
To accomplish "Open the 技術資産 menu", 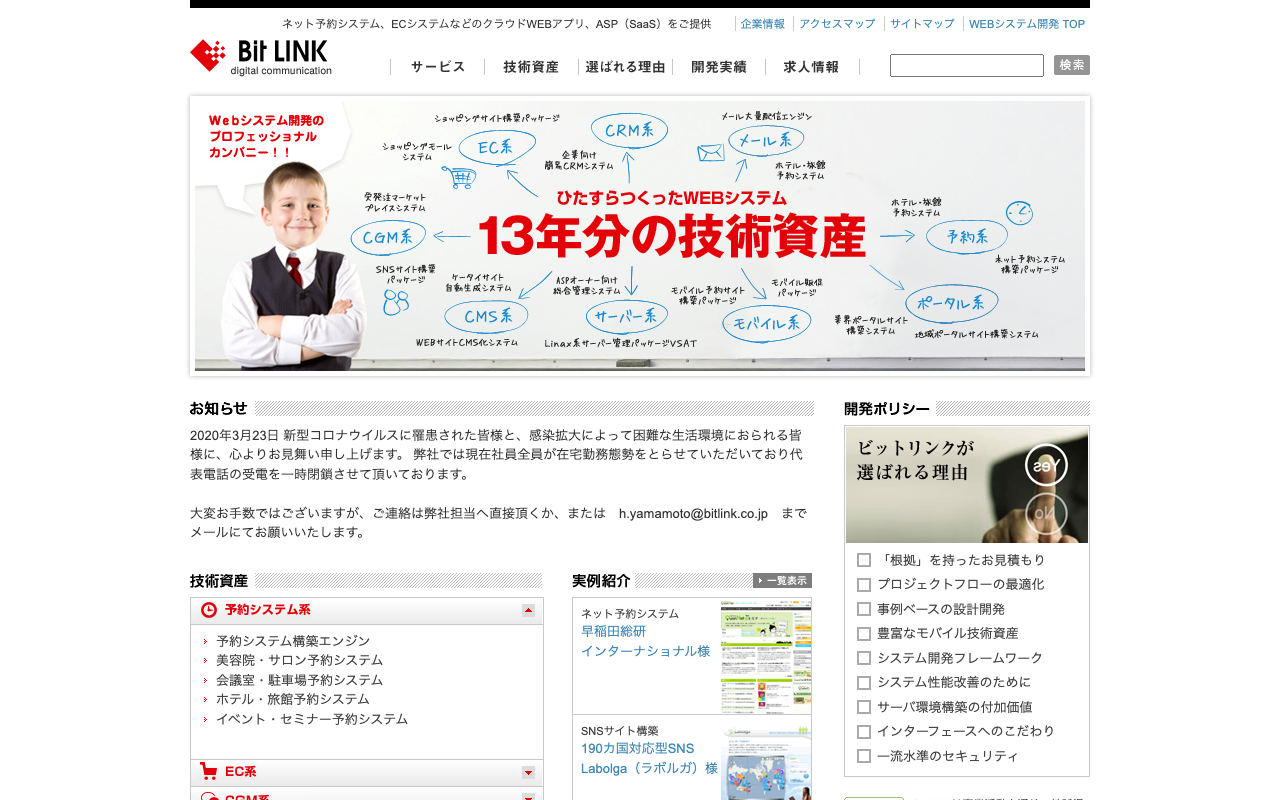I will (x=531, y=67).
